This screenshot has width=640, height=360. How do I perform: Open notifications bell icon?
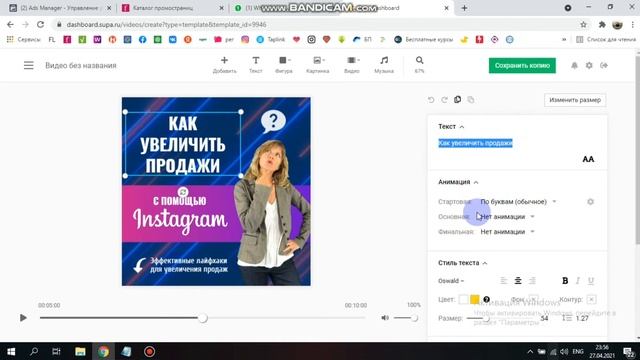(574, 65)
